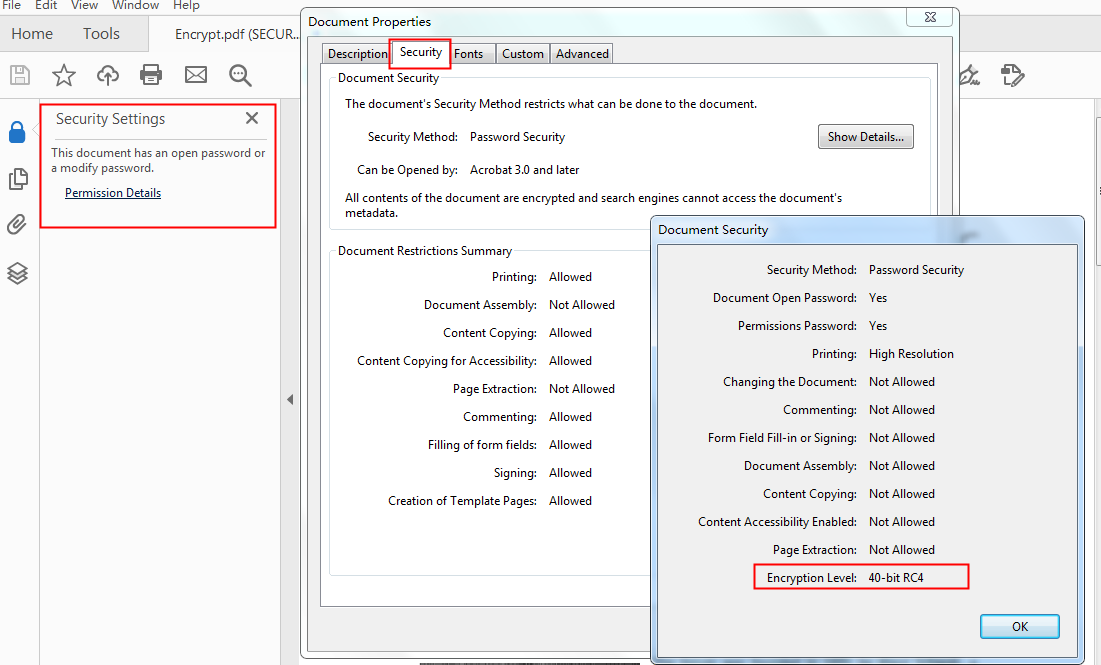The height and width of the screenshot is (665, 1101).
Task: Open the layers panel icon
Action: (x=18, y=273)
